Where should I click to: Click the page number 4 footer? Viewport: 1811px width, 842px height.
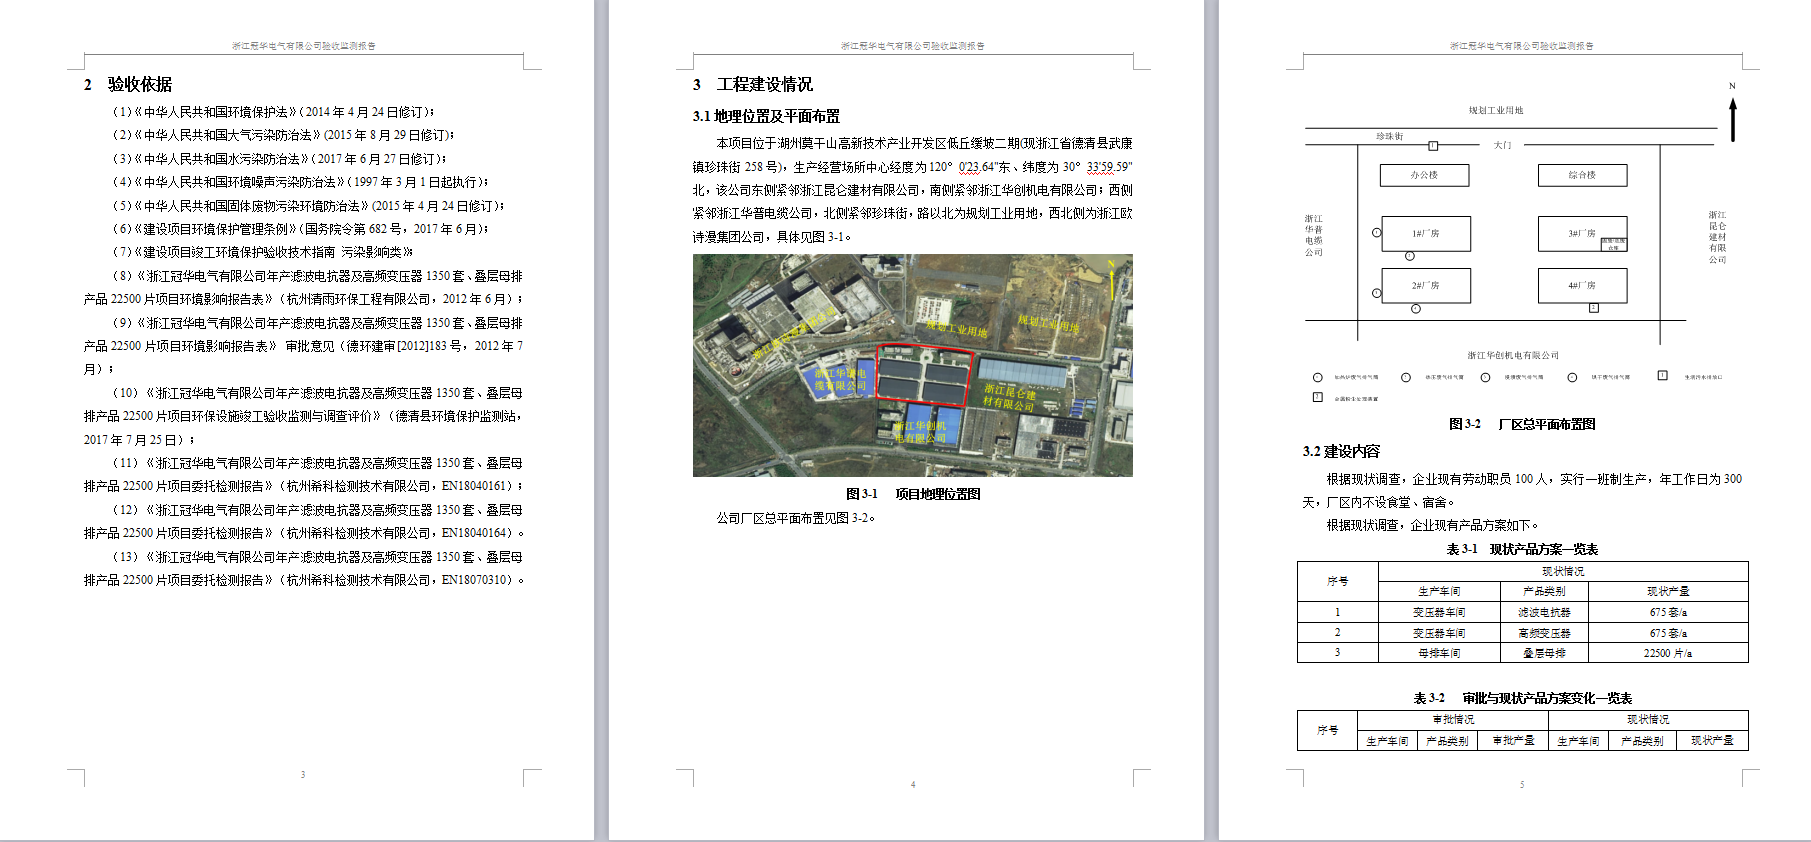pos(913,785)
